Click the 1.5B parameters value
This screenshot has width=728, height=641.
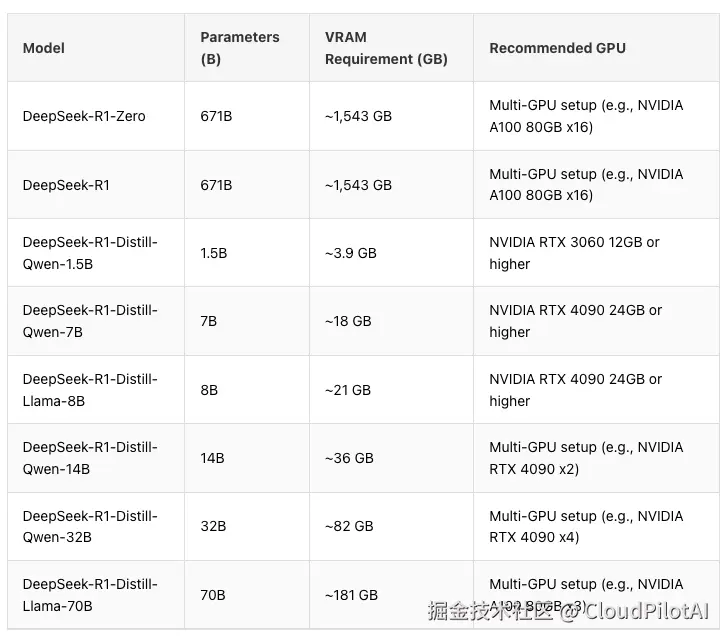click(214, 253)
